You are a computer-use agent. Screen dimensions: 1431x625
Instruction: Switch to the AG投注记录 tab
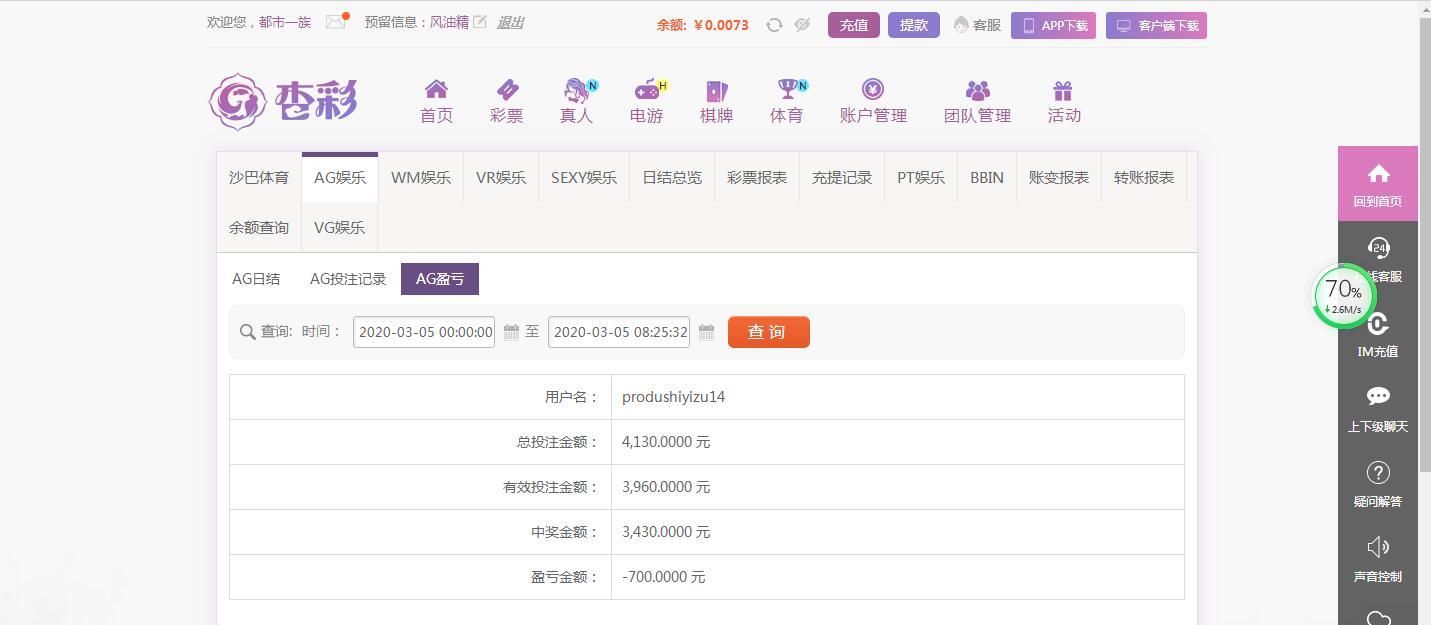[347, 279]
